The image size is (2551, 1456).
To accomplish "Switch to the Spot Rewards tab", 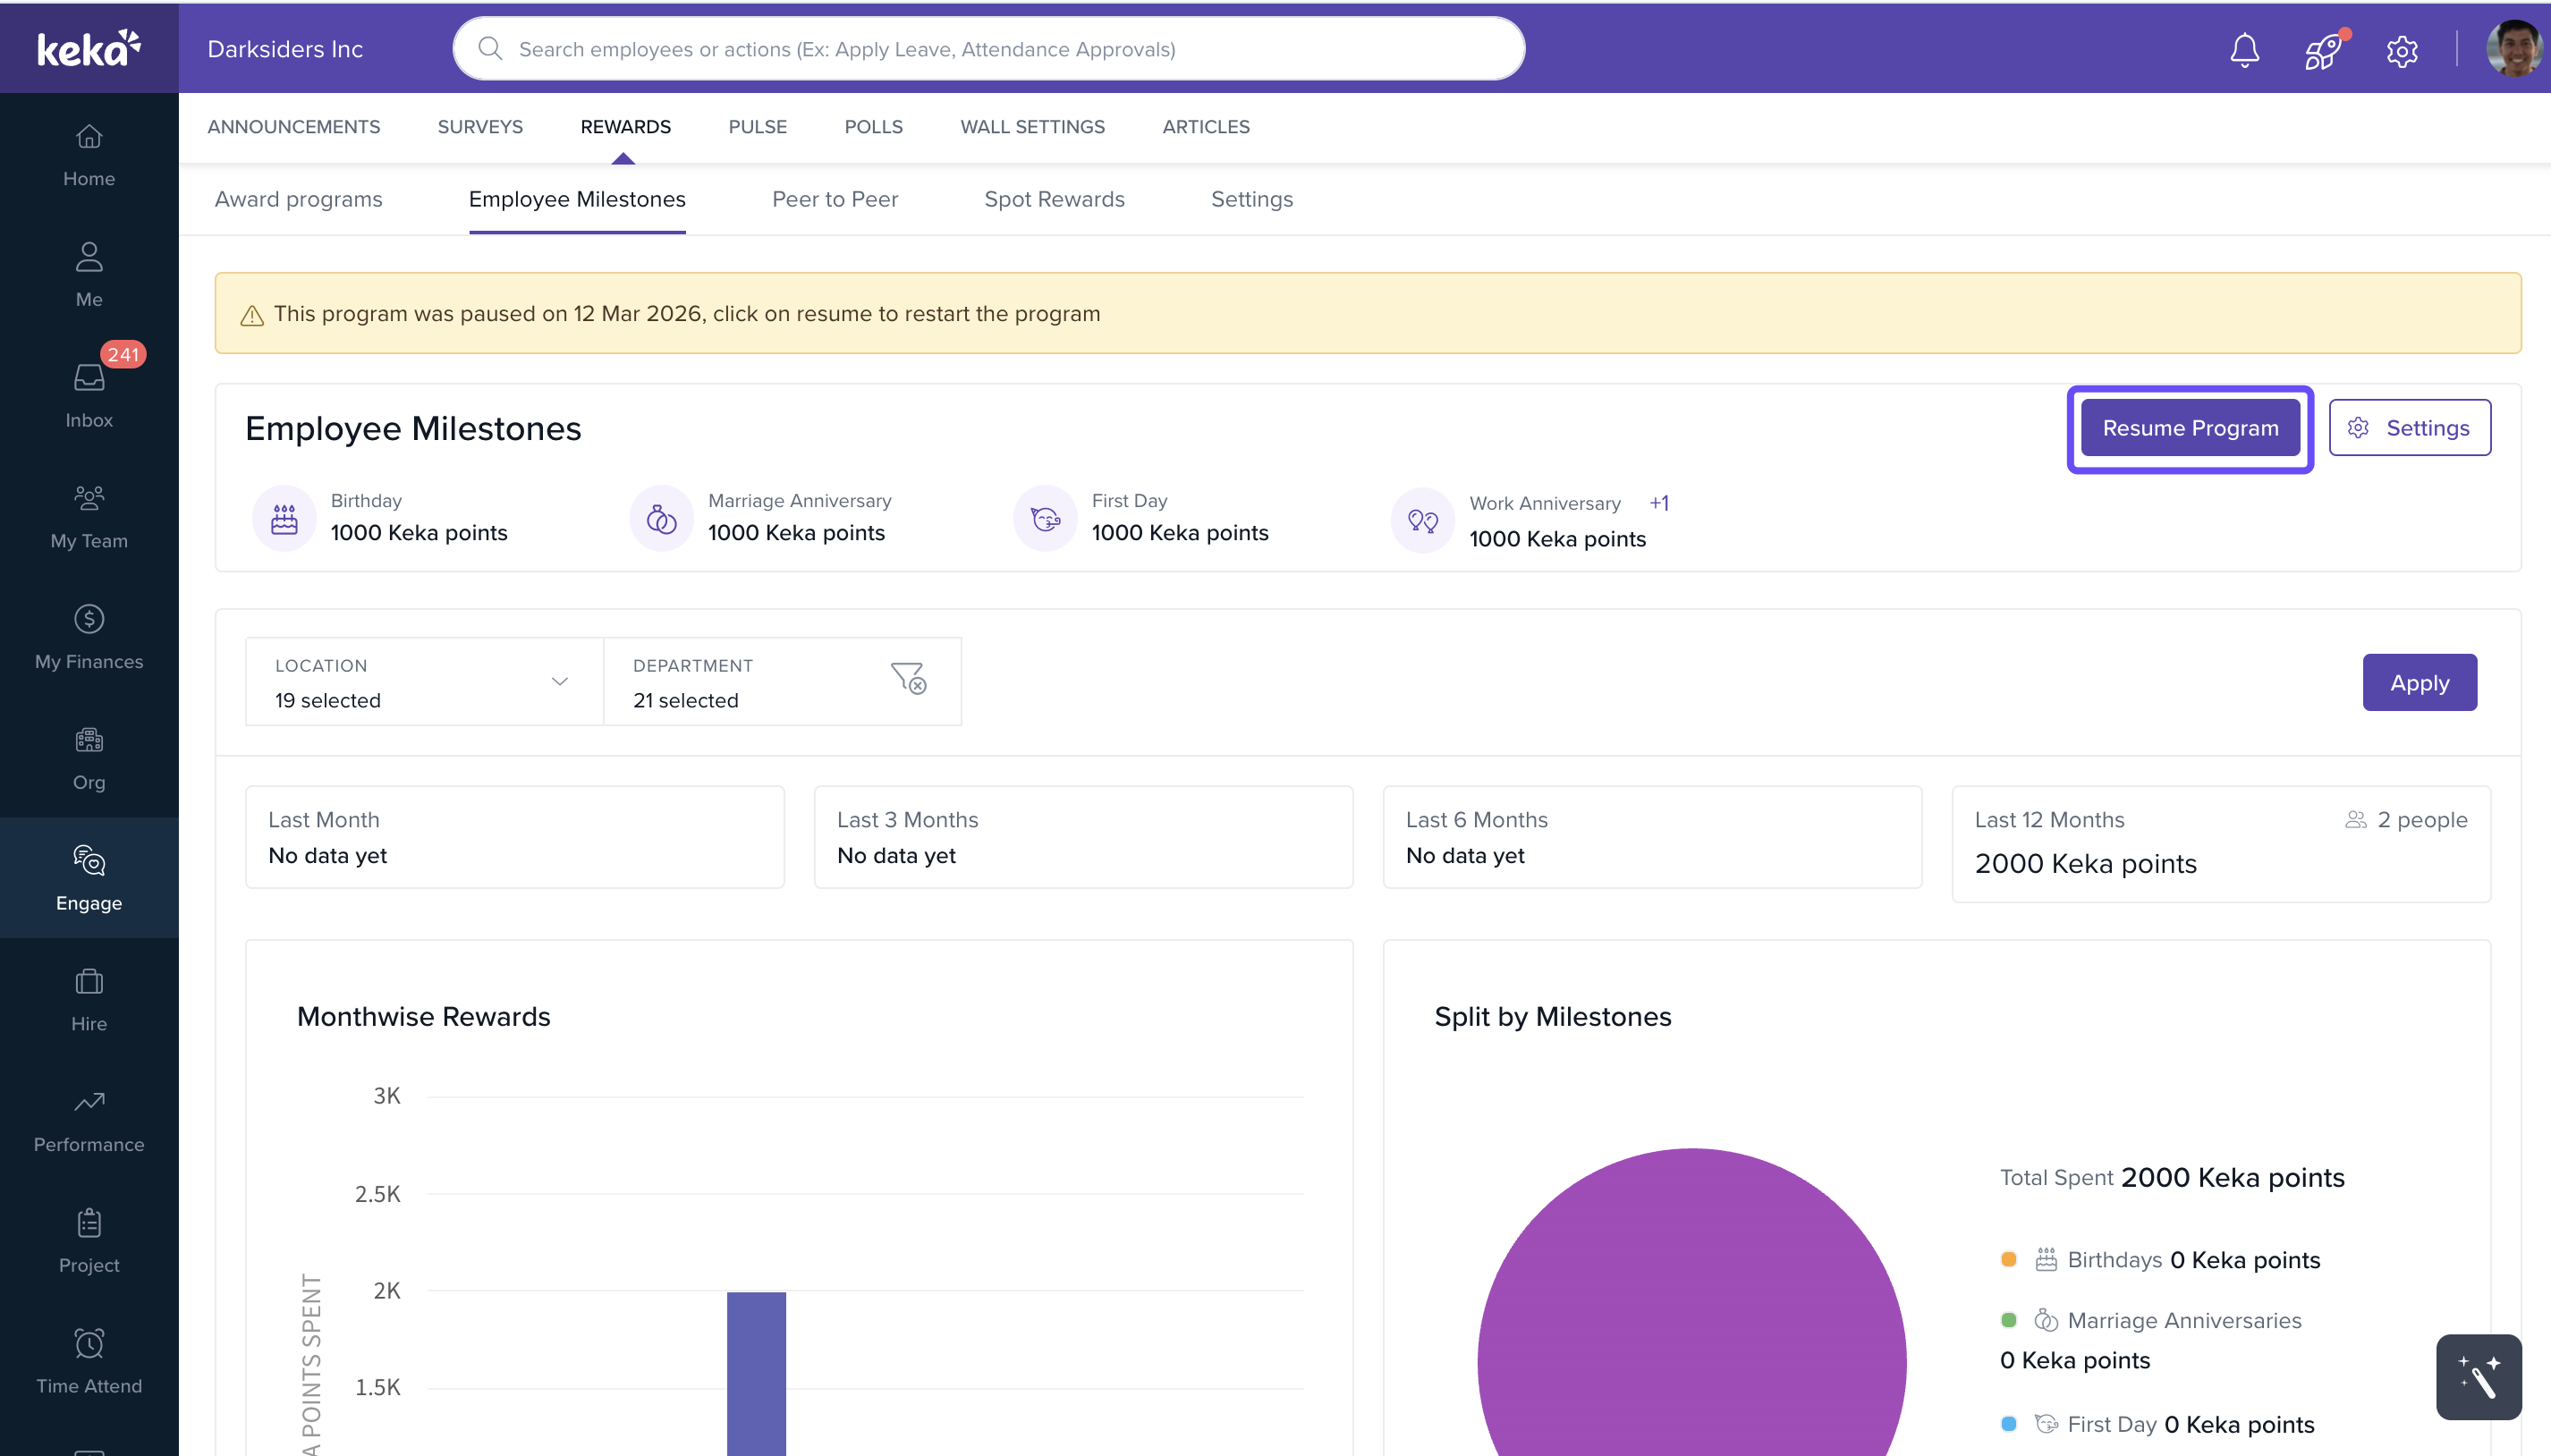I will 1054,199.
